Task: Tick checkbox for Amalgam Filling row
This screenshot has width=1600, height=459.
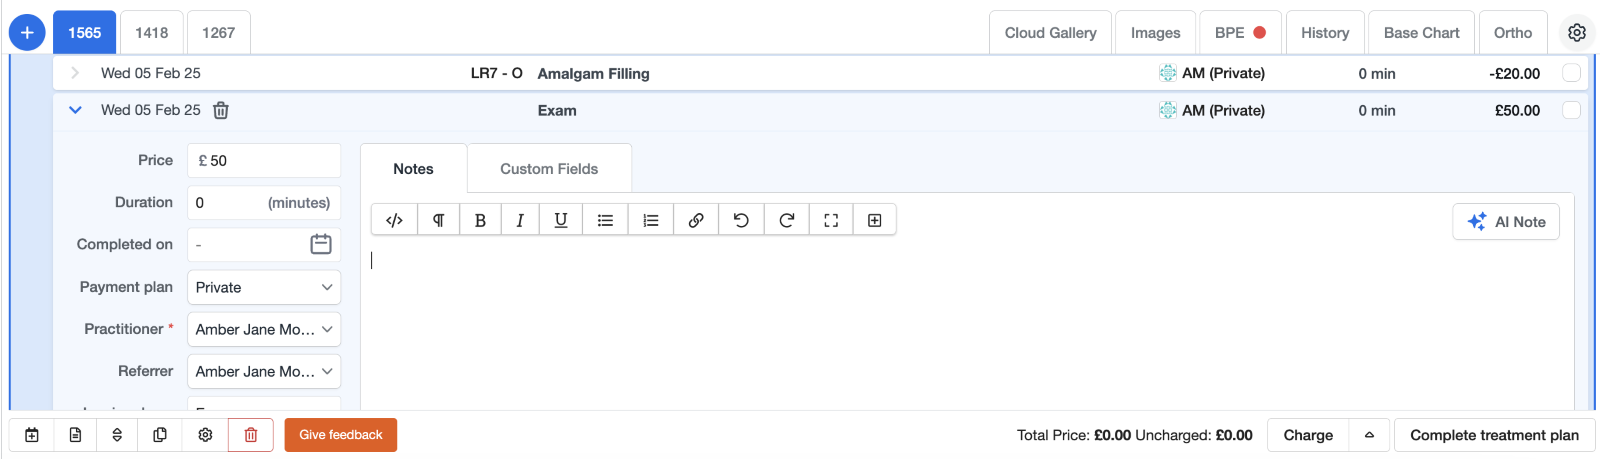Action: (1571, 73)
